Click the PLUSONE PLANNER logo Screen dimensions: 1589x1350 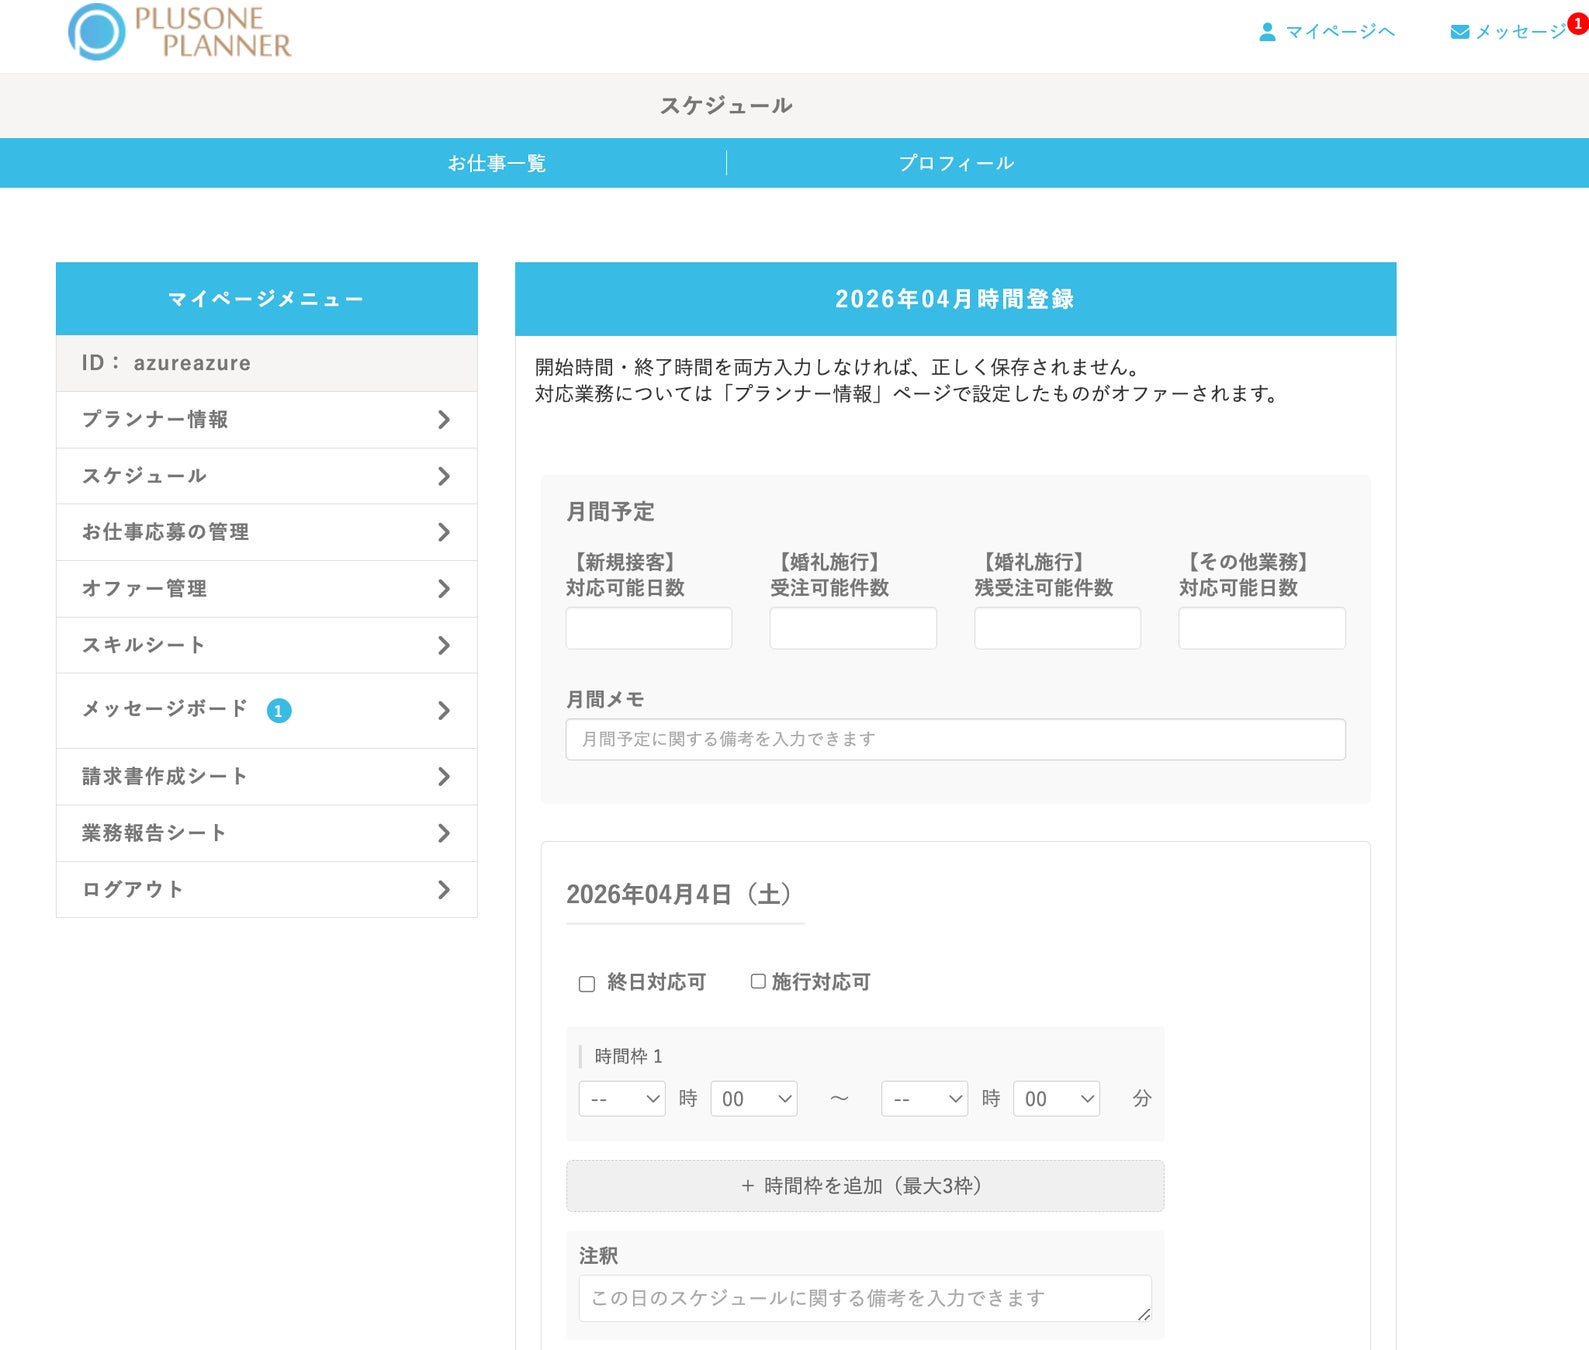click(180, 32)
